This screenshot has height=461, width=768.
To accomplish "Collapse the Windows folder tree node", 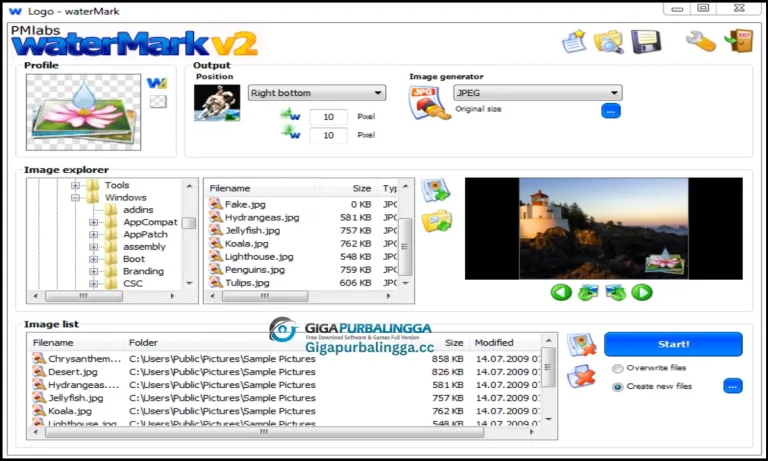I will 75,198.
